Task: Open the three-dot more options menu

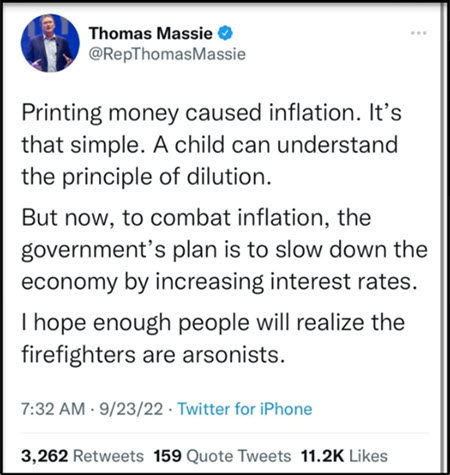Action: [419, 33]
